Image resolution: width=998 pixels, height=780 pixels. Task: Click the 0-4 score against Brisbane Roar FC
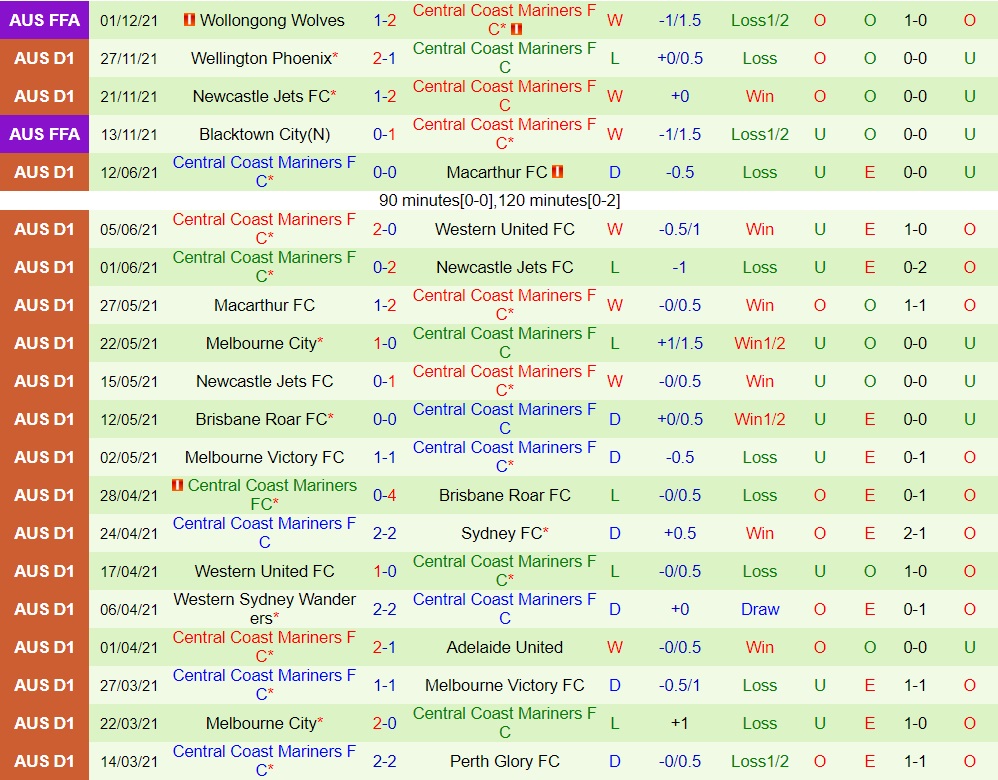(x=384, y=495)
